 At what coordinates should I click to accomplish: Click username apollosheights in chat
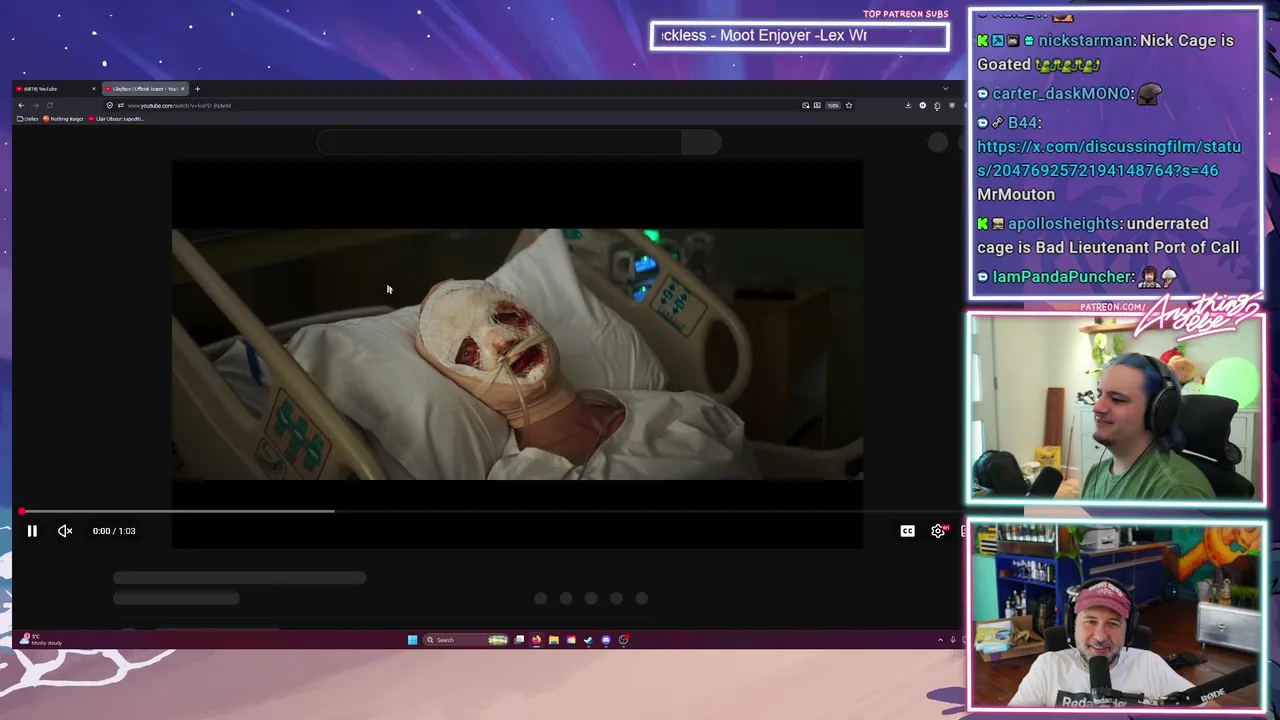pos(1063,223)
